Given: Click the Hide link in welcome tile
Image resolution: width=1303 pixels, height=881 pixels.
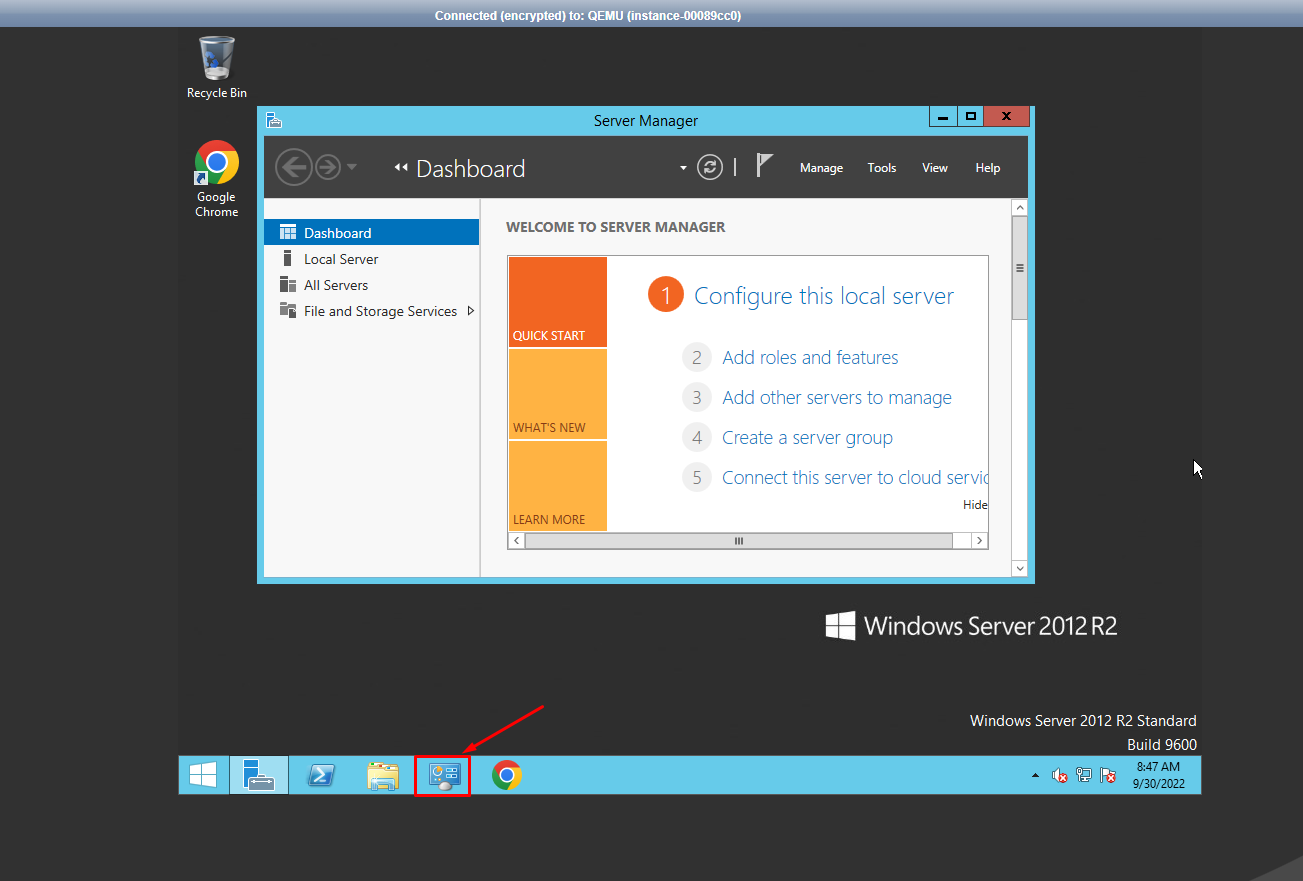Looking at the screenshot, I should 975,505.
